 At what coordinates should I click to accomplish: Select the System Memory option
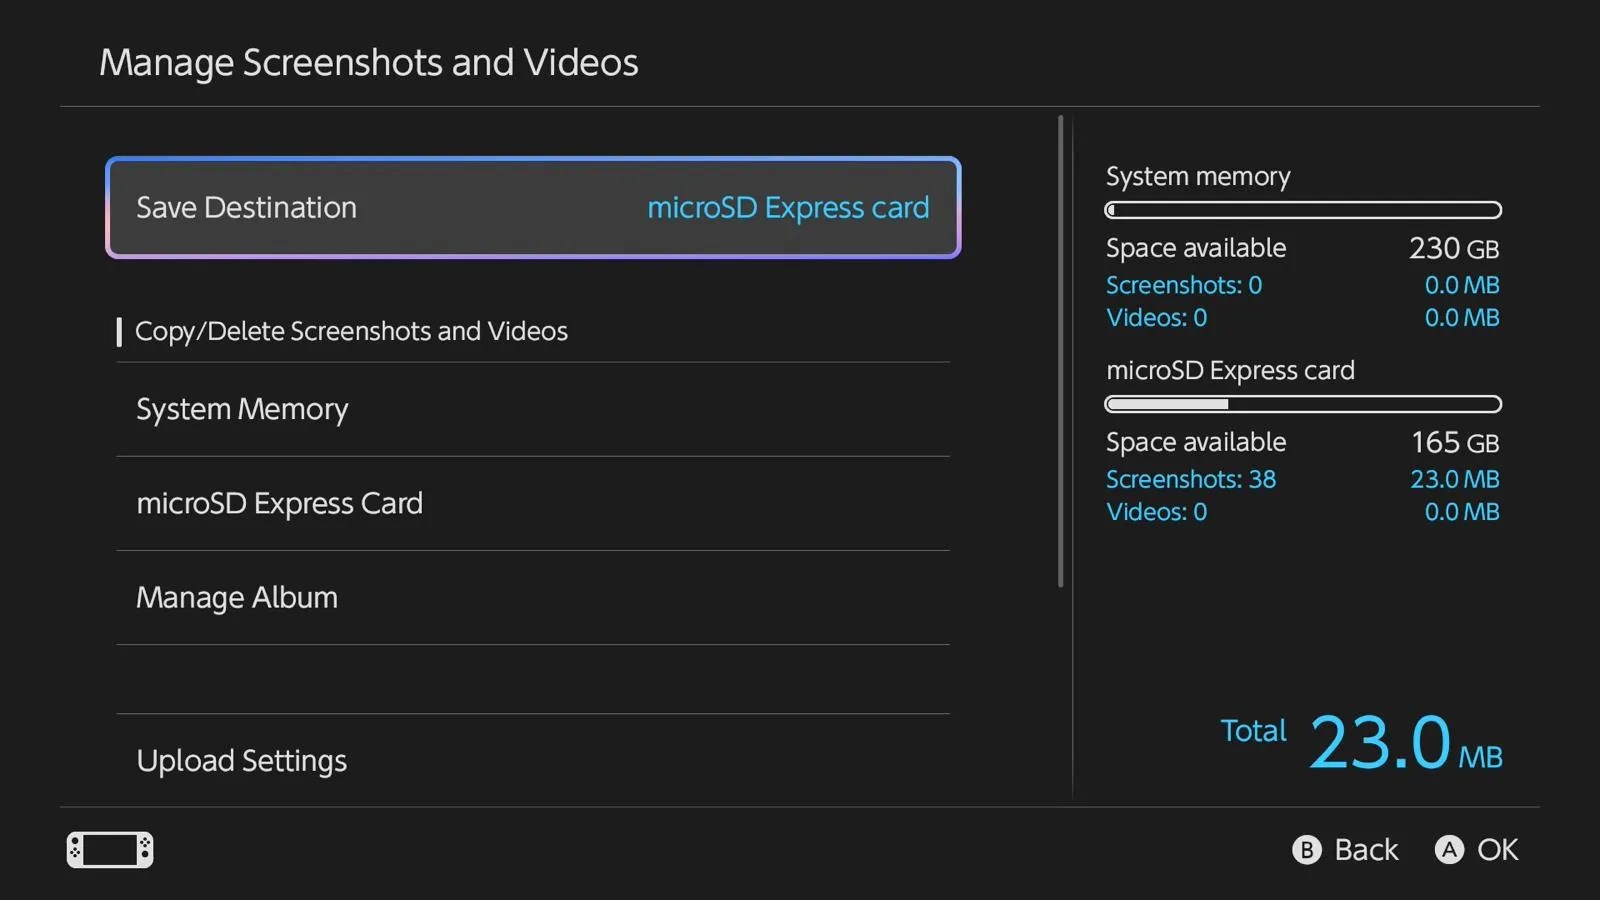[x=242, y=409]
